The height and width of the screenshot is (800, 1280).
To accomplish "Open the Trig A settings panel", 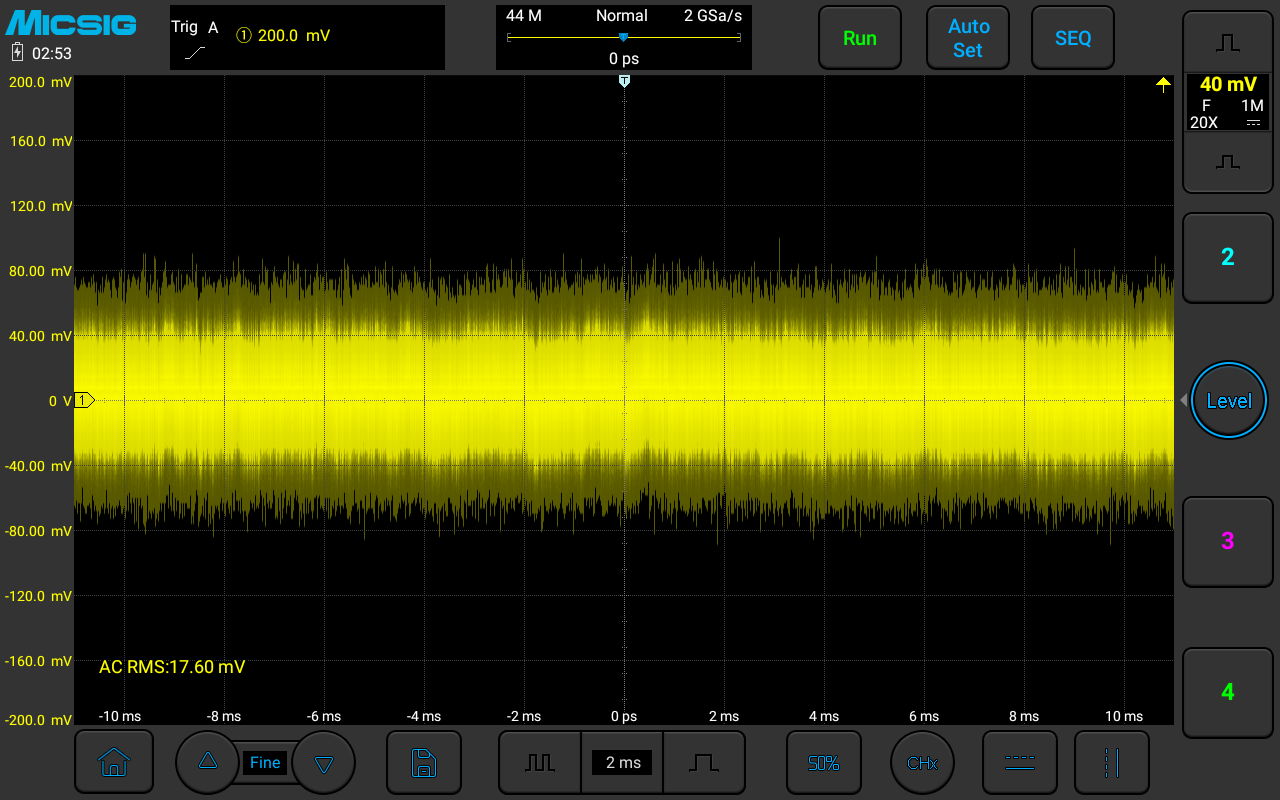I will tap(307, 38).
